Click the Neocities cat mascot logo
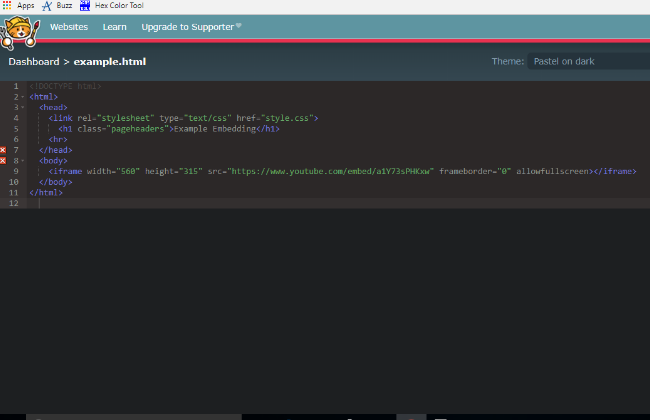This screenshot has height=420, width=650. tap(20, 32)
